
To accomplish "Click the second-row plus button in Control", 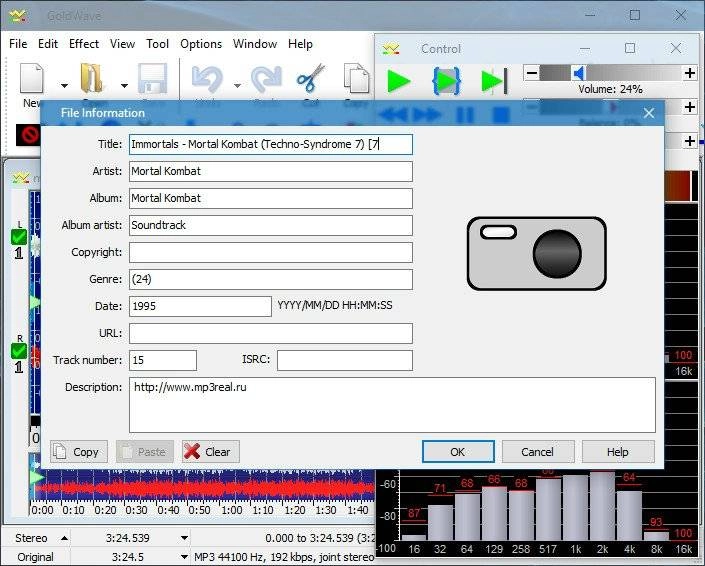I will [x=690, y=107].
